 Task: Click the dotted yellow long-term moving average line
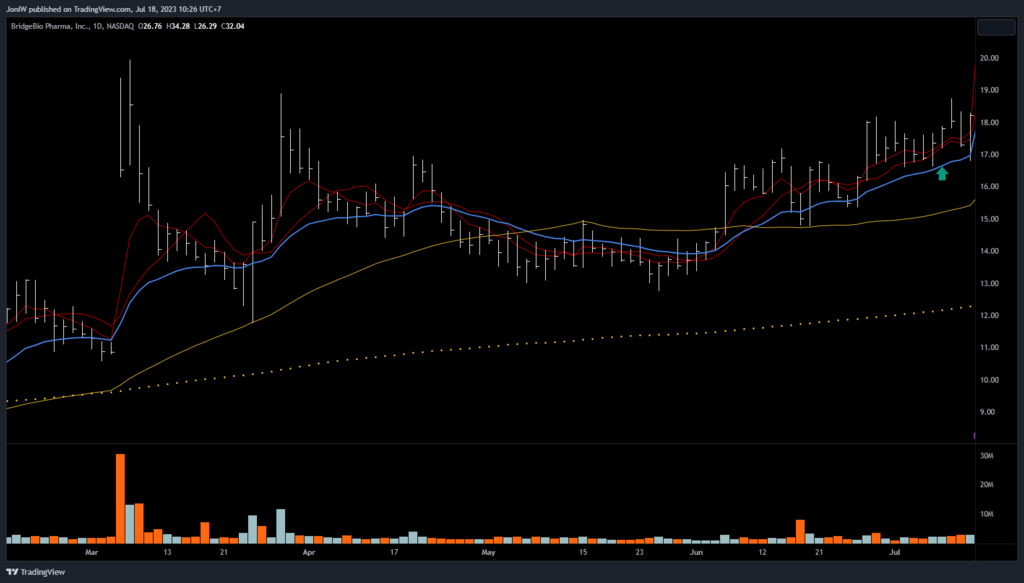[x=600, y=337]
